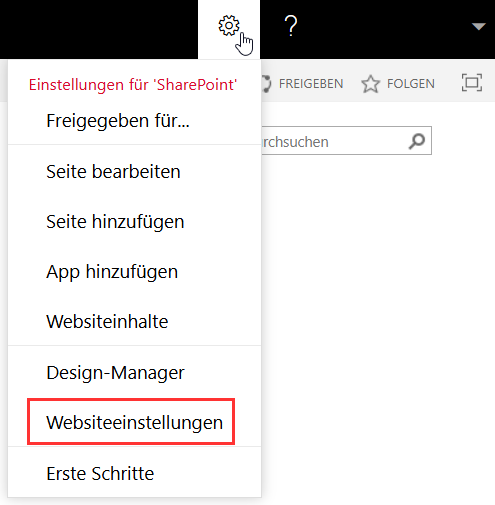Click the search magnifier icon
Screen dimensions: 495x505
pos(417,141)
